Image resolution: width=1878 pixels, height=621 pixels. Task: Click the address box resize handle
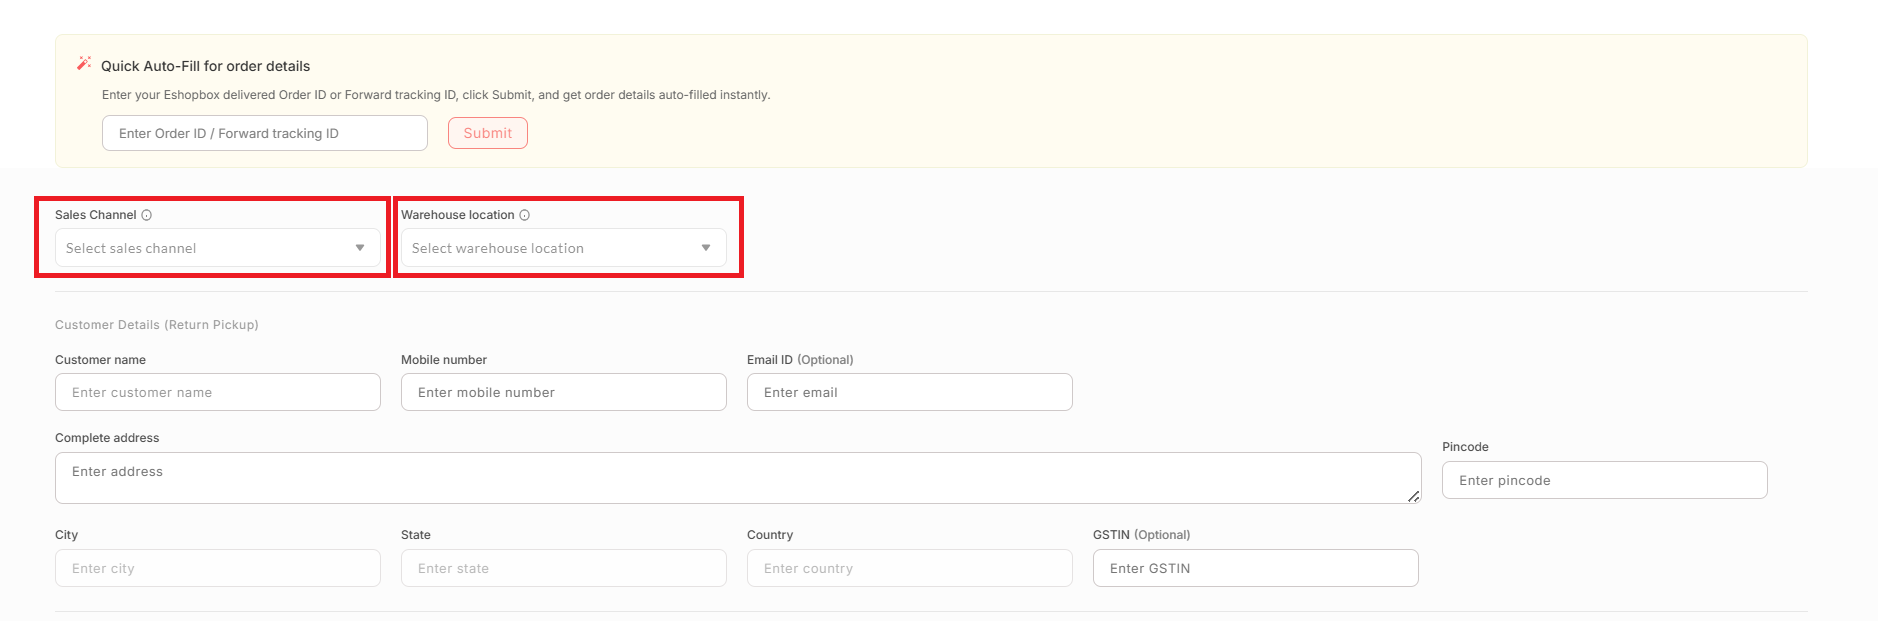pos(1413,496)
